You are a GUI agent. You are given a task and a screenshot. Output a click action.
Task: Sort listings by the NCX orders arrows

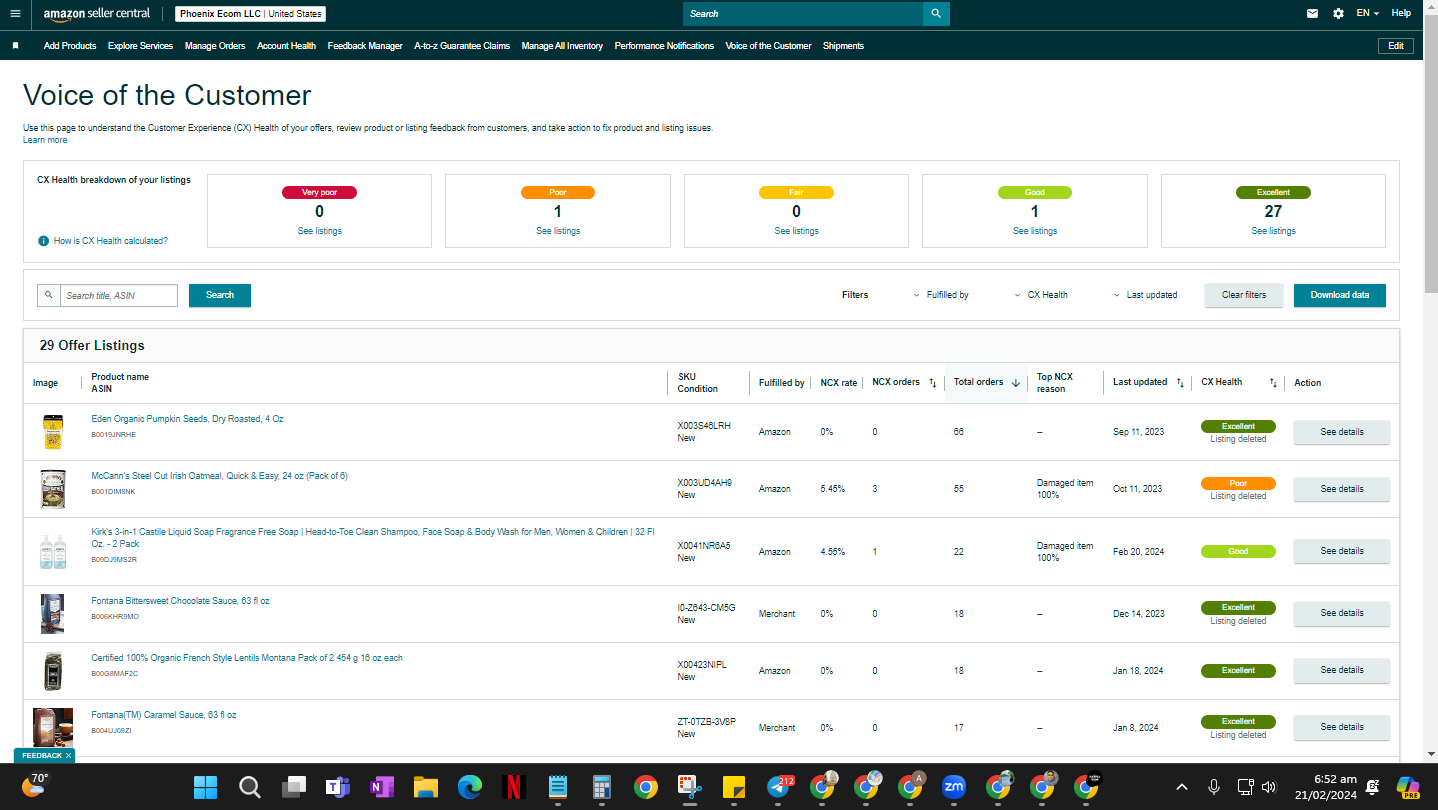point(933,383)
